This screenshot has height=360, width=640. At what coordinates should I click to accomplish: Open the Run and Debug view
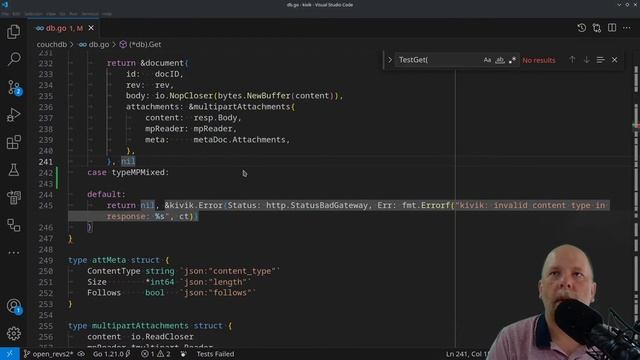(x=13, y=115)
